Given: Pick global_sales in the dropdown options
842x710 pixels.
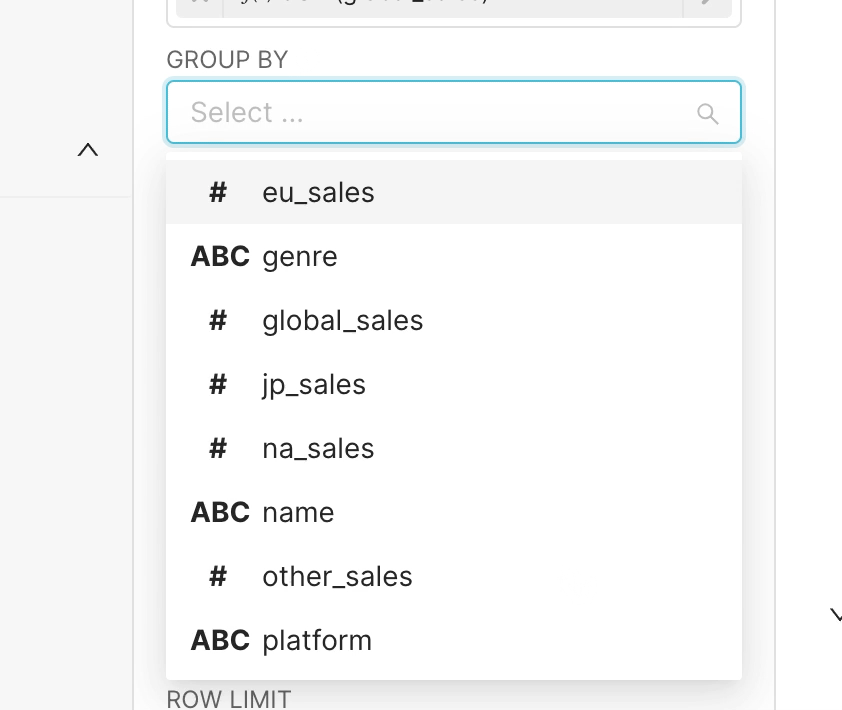Looking at the screenshot, I should tap(343, 320).
